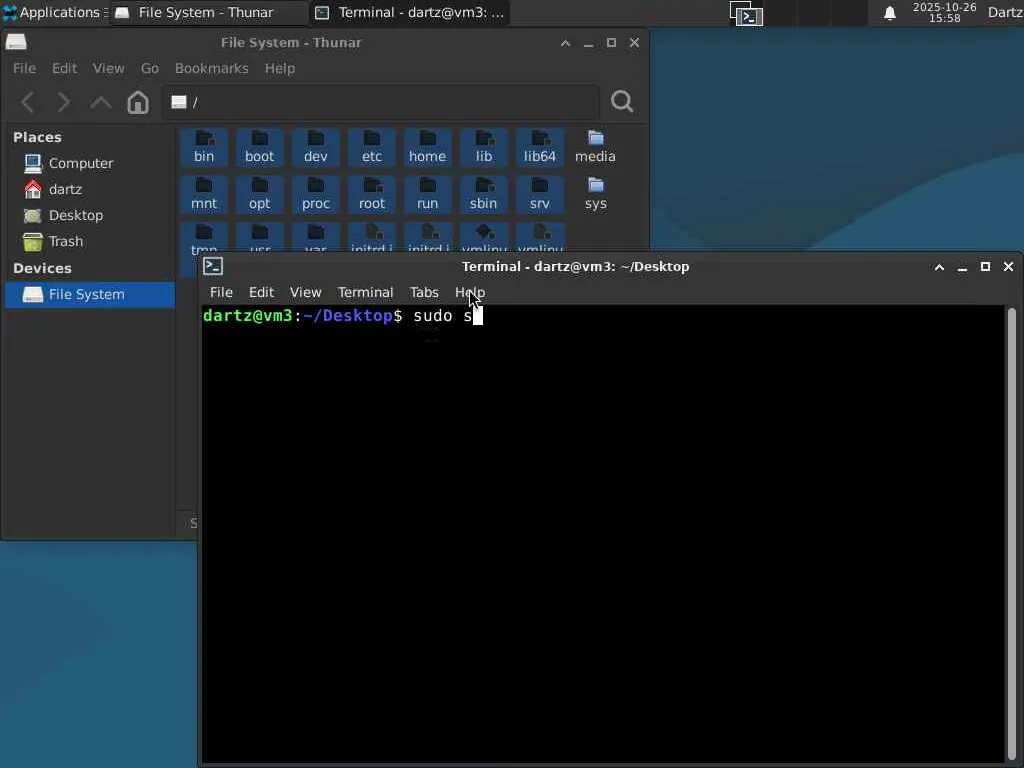This screenshot has height=768, width=1024.
Task: Open Thunar Edit menu
Action: pyautogui.click(x=65, y=68)
